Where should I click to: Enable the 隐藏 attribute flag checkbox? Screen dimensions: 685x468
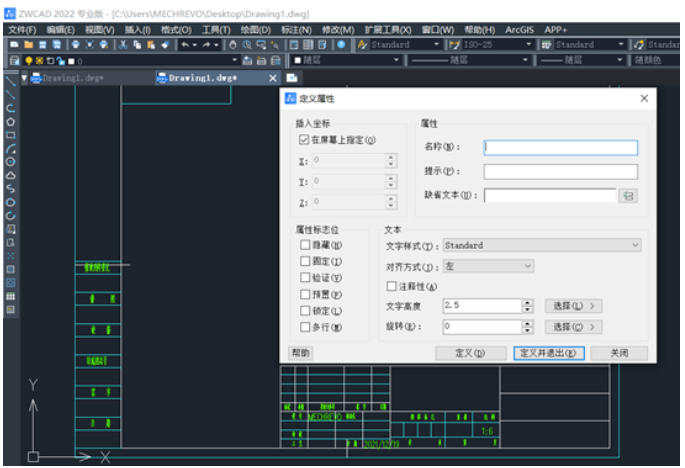tap(305, 245)
